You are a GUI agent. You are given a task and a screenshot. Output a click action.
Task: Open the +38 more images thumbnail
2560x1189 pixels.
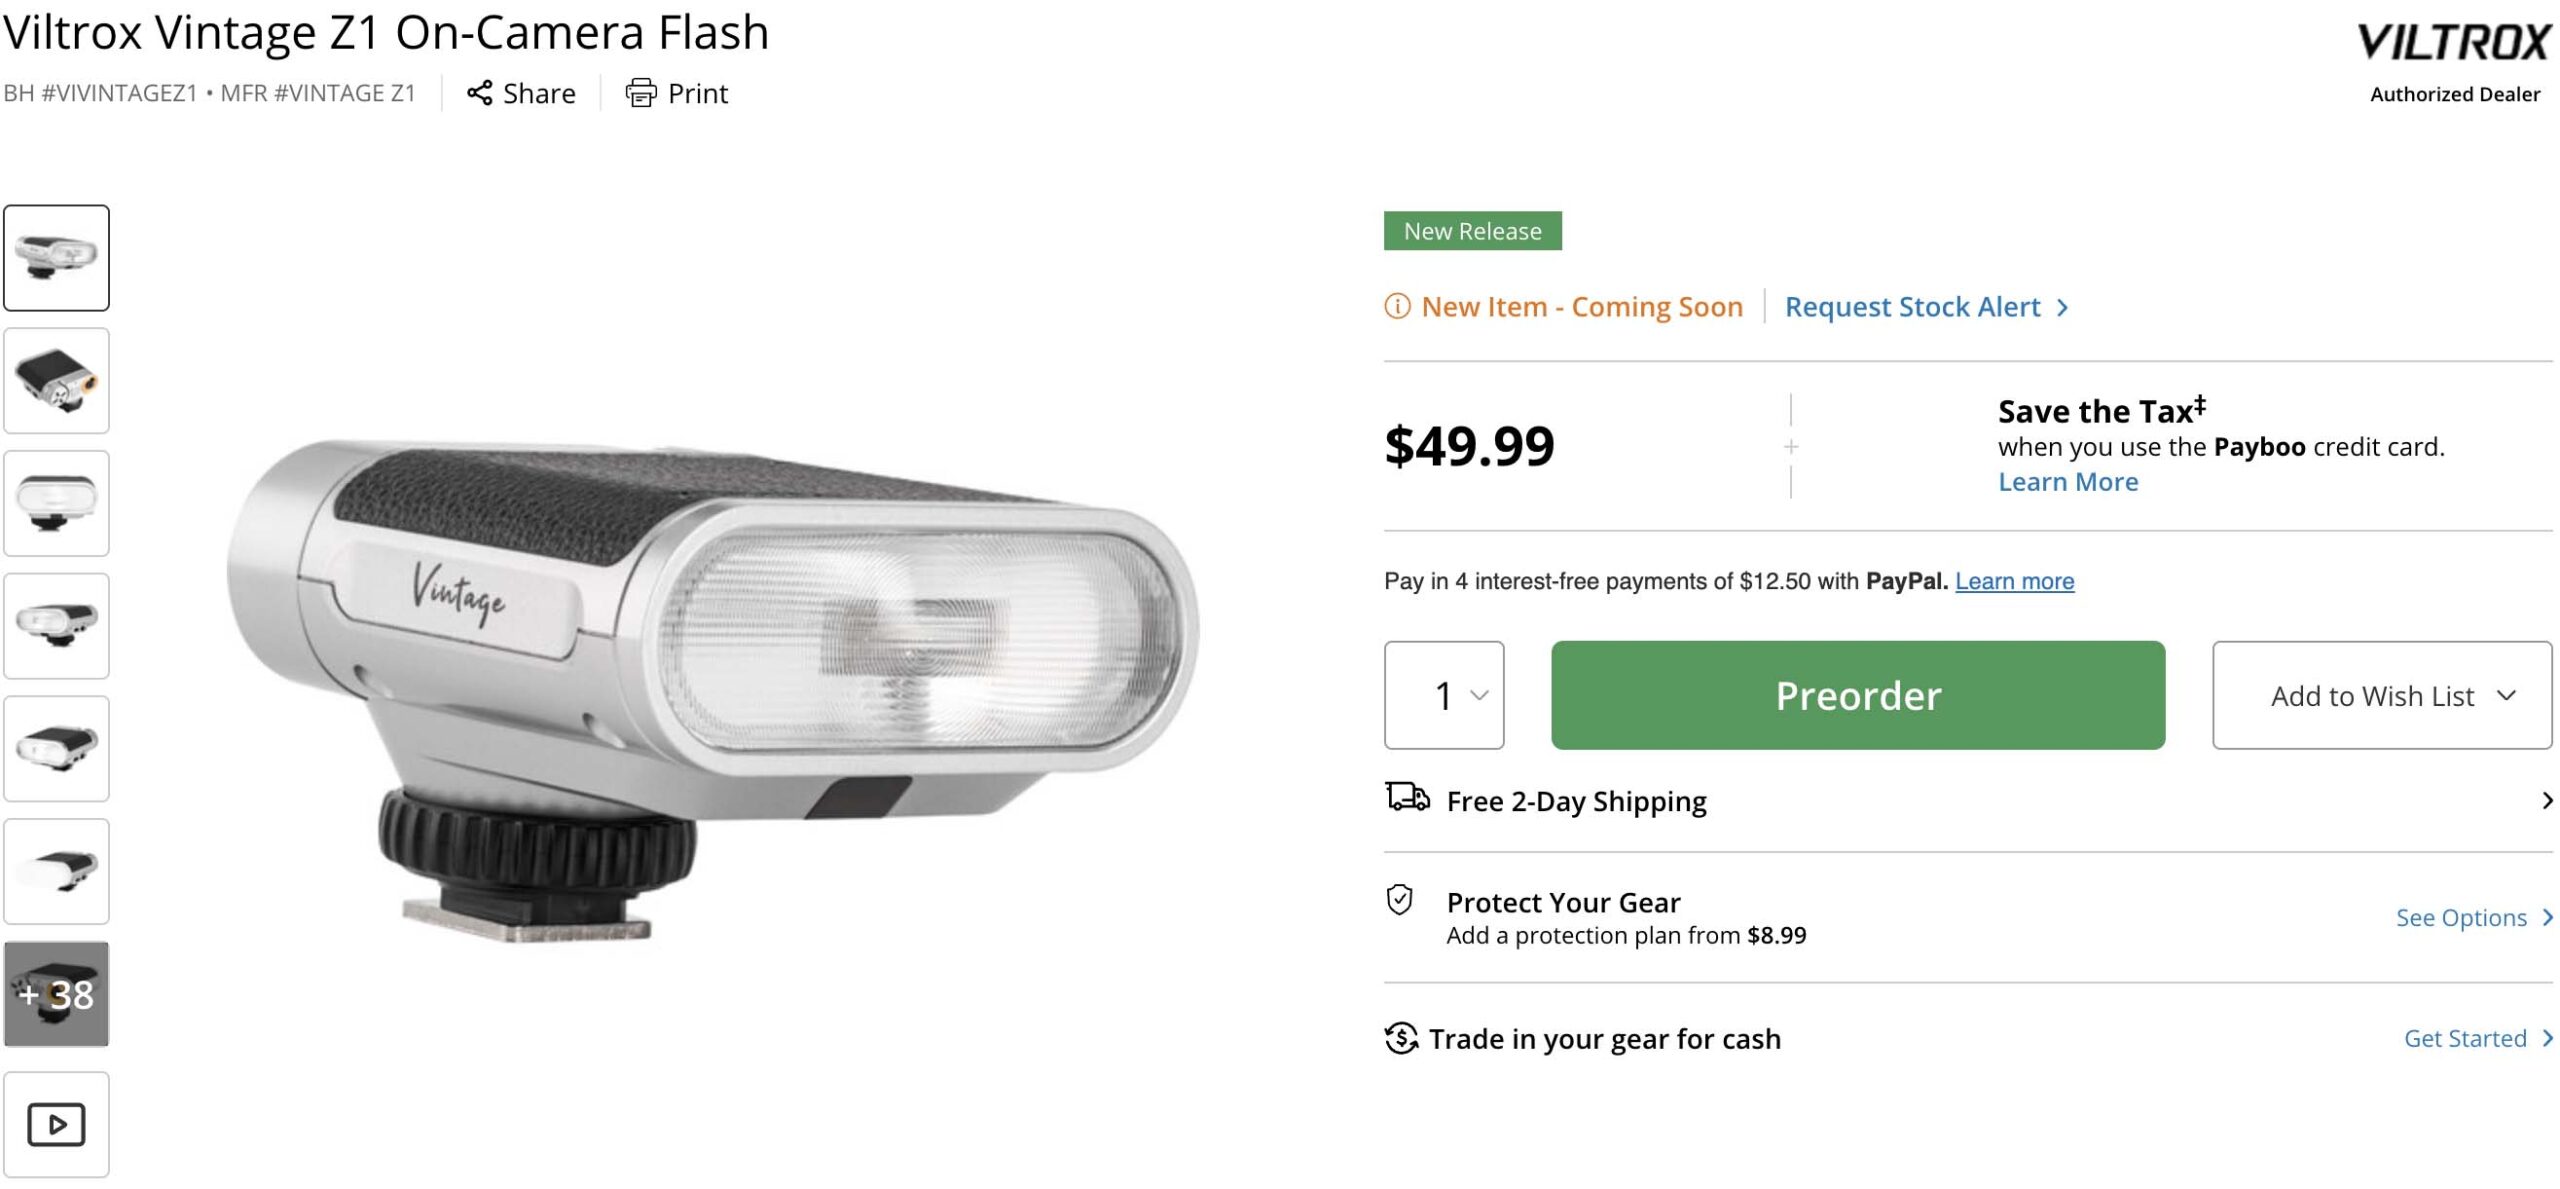click(x=56, y=994)
